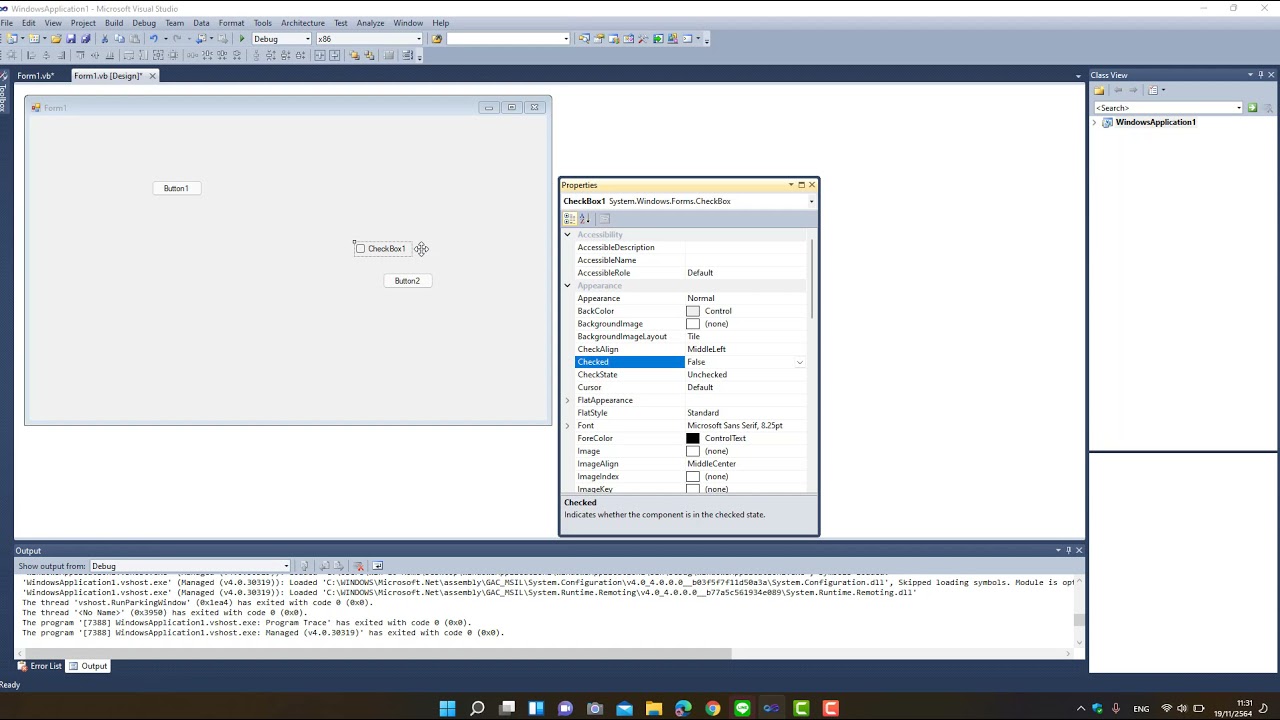
Task: Expand the FlatAppearance property
Action: coord(567,400)
